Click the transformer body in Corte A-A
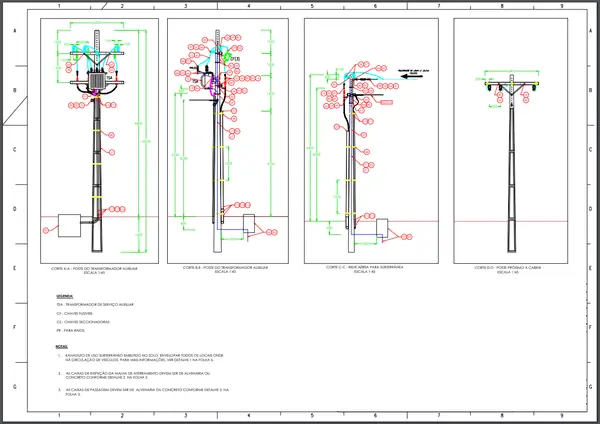 pyautogui.click(x=97, y=82)
